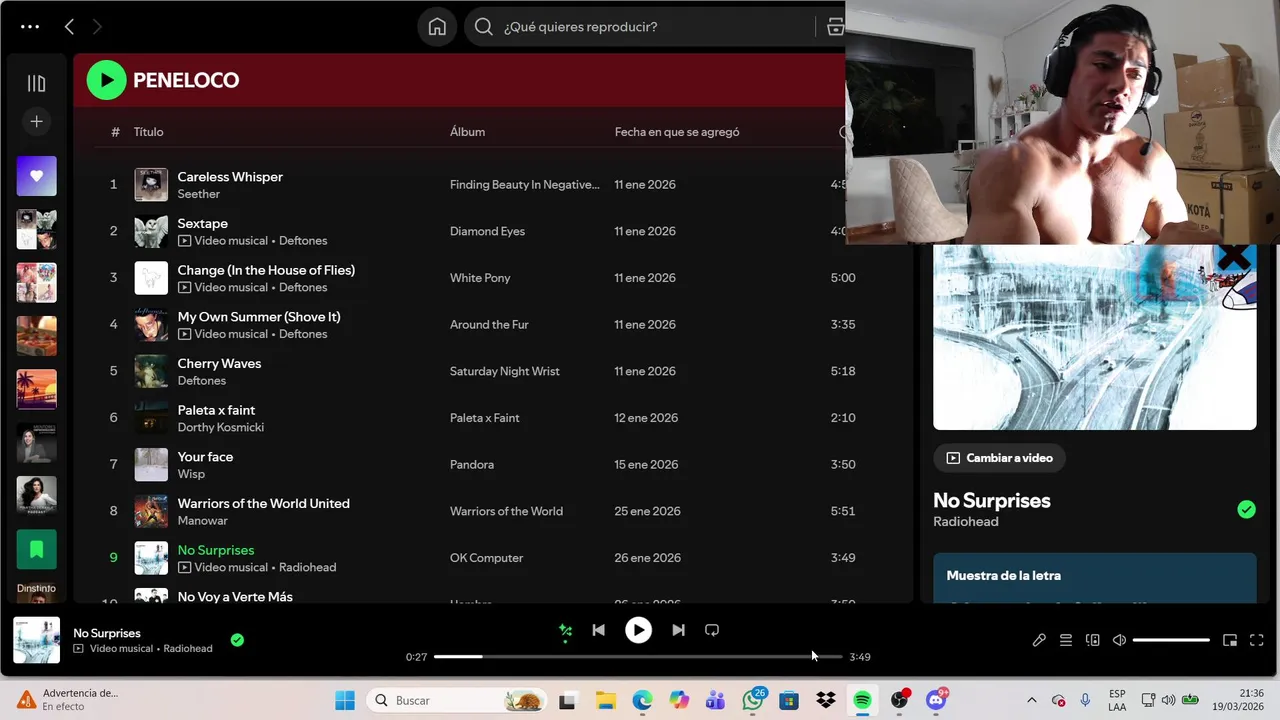Skip to previous track
Image resolution: width=1280 pixels, height=720 pixels.
[x=598, y=630]
